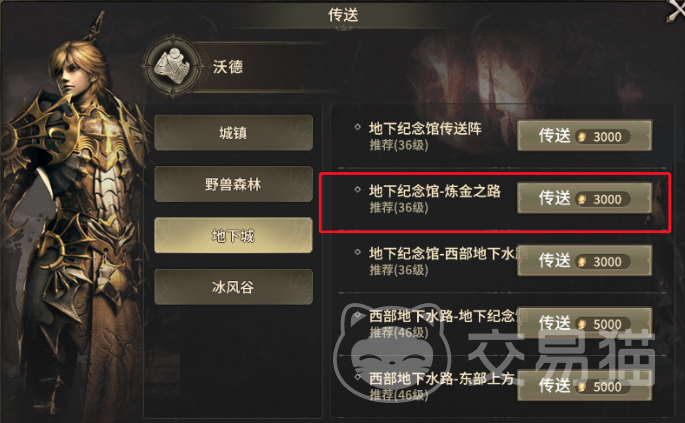Click coin icon on 西部地下水路 3000 button

click(581, 262)
